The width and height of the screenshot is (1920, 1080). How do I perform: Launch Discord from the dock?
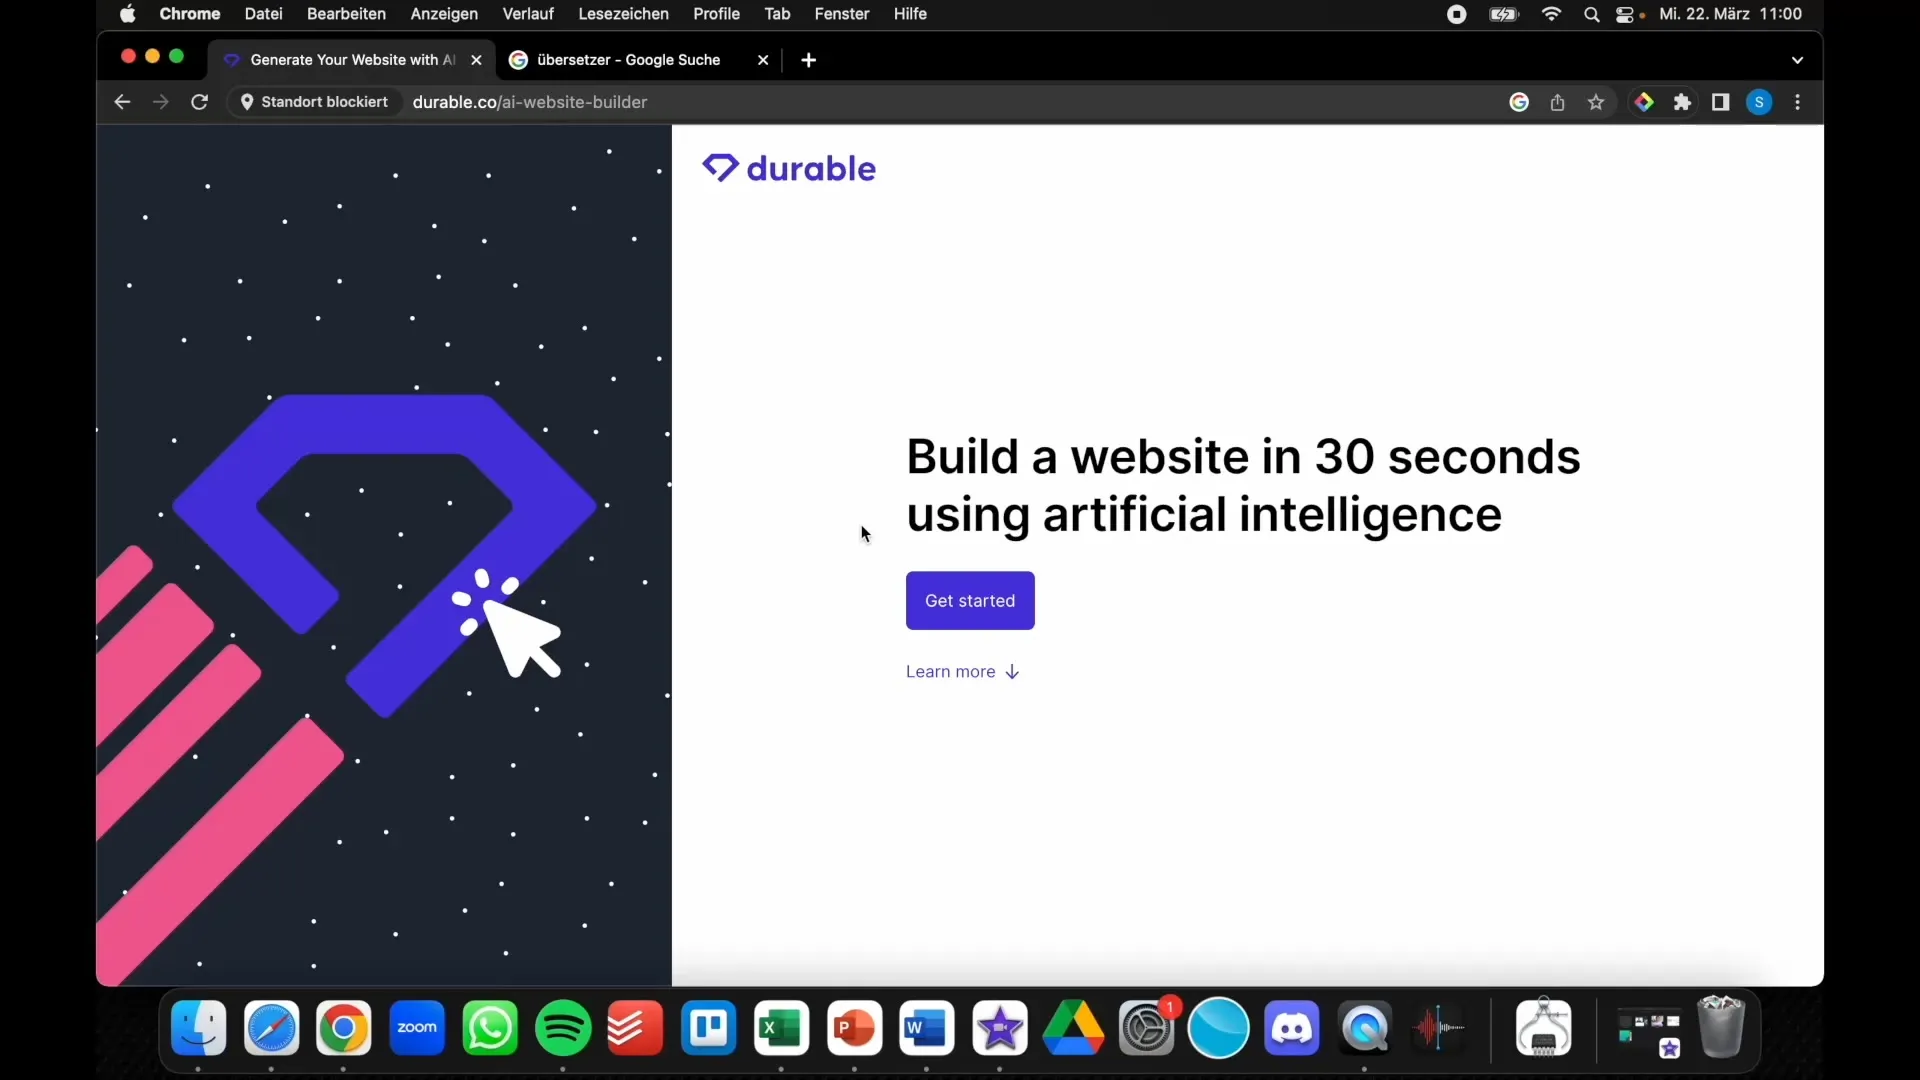pos(1292,1027)
